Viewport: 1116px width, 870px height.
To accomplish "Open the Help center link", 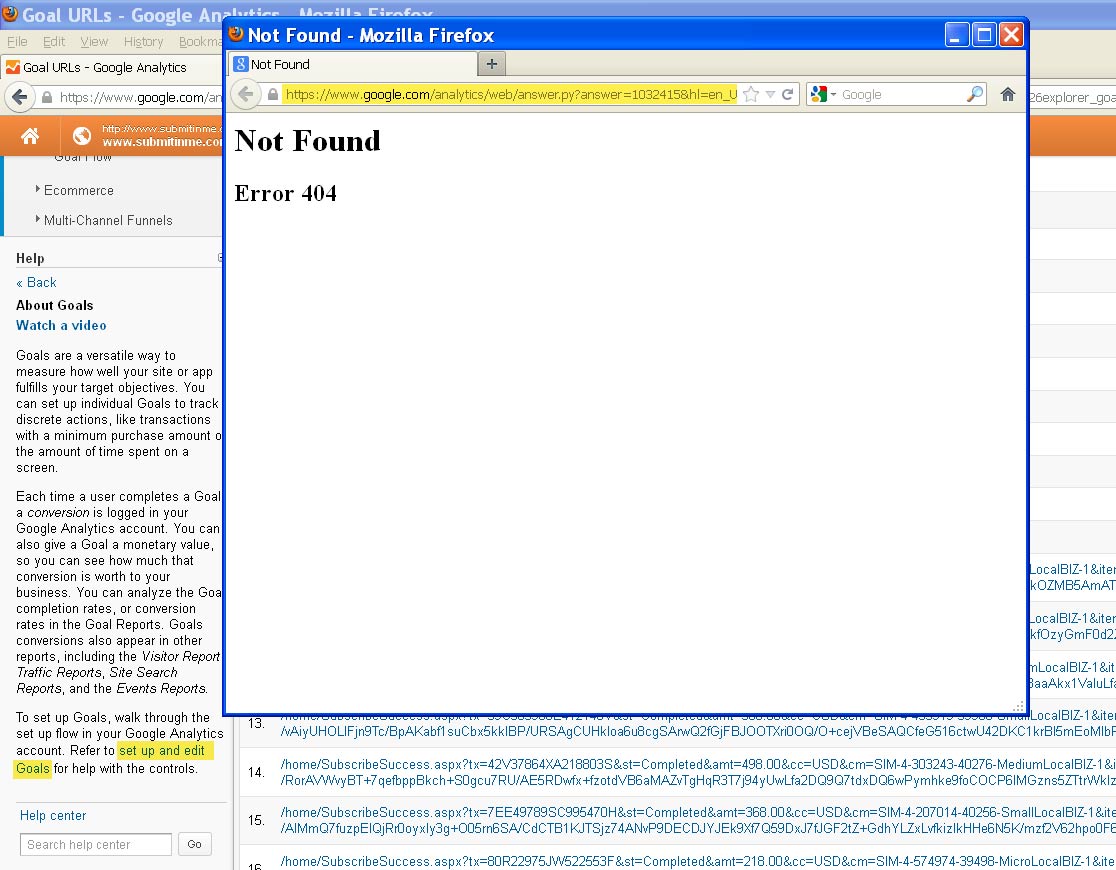I will tap(53, 815).
